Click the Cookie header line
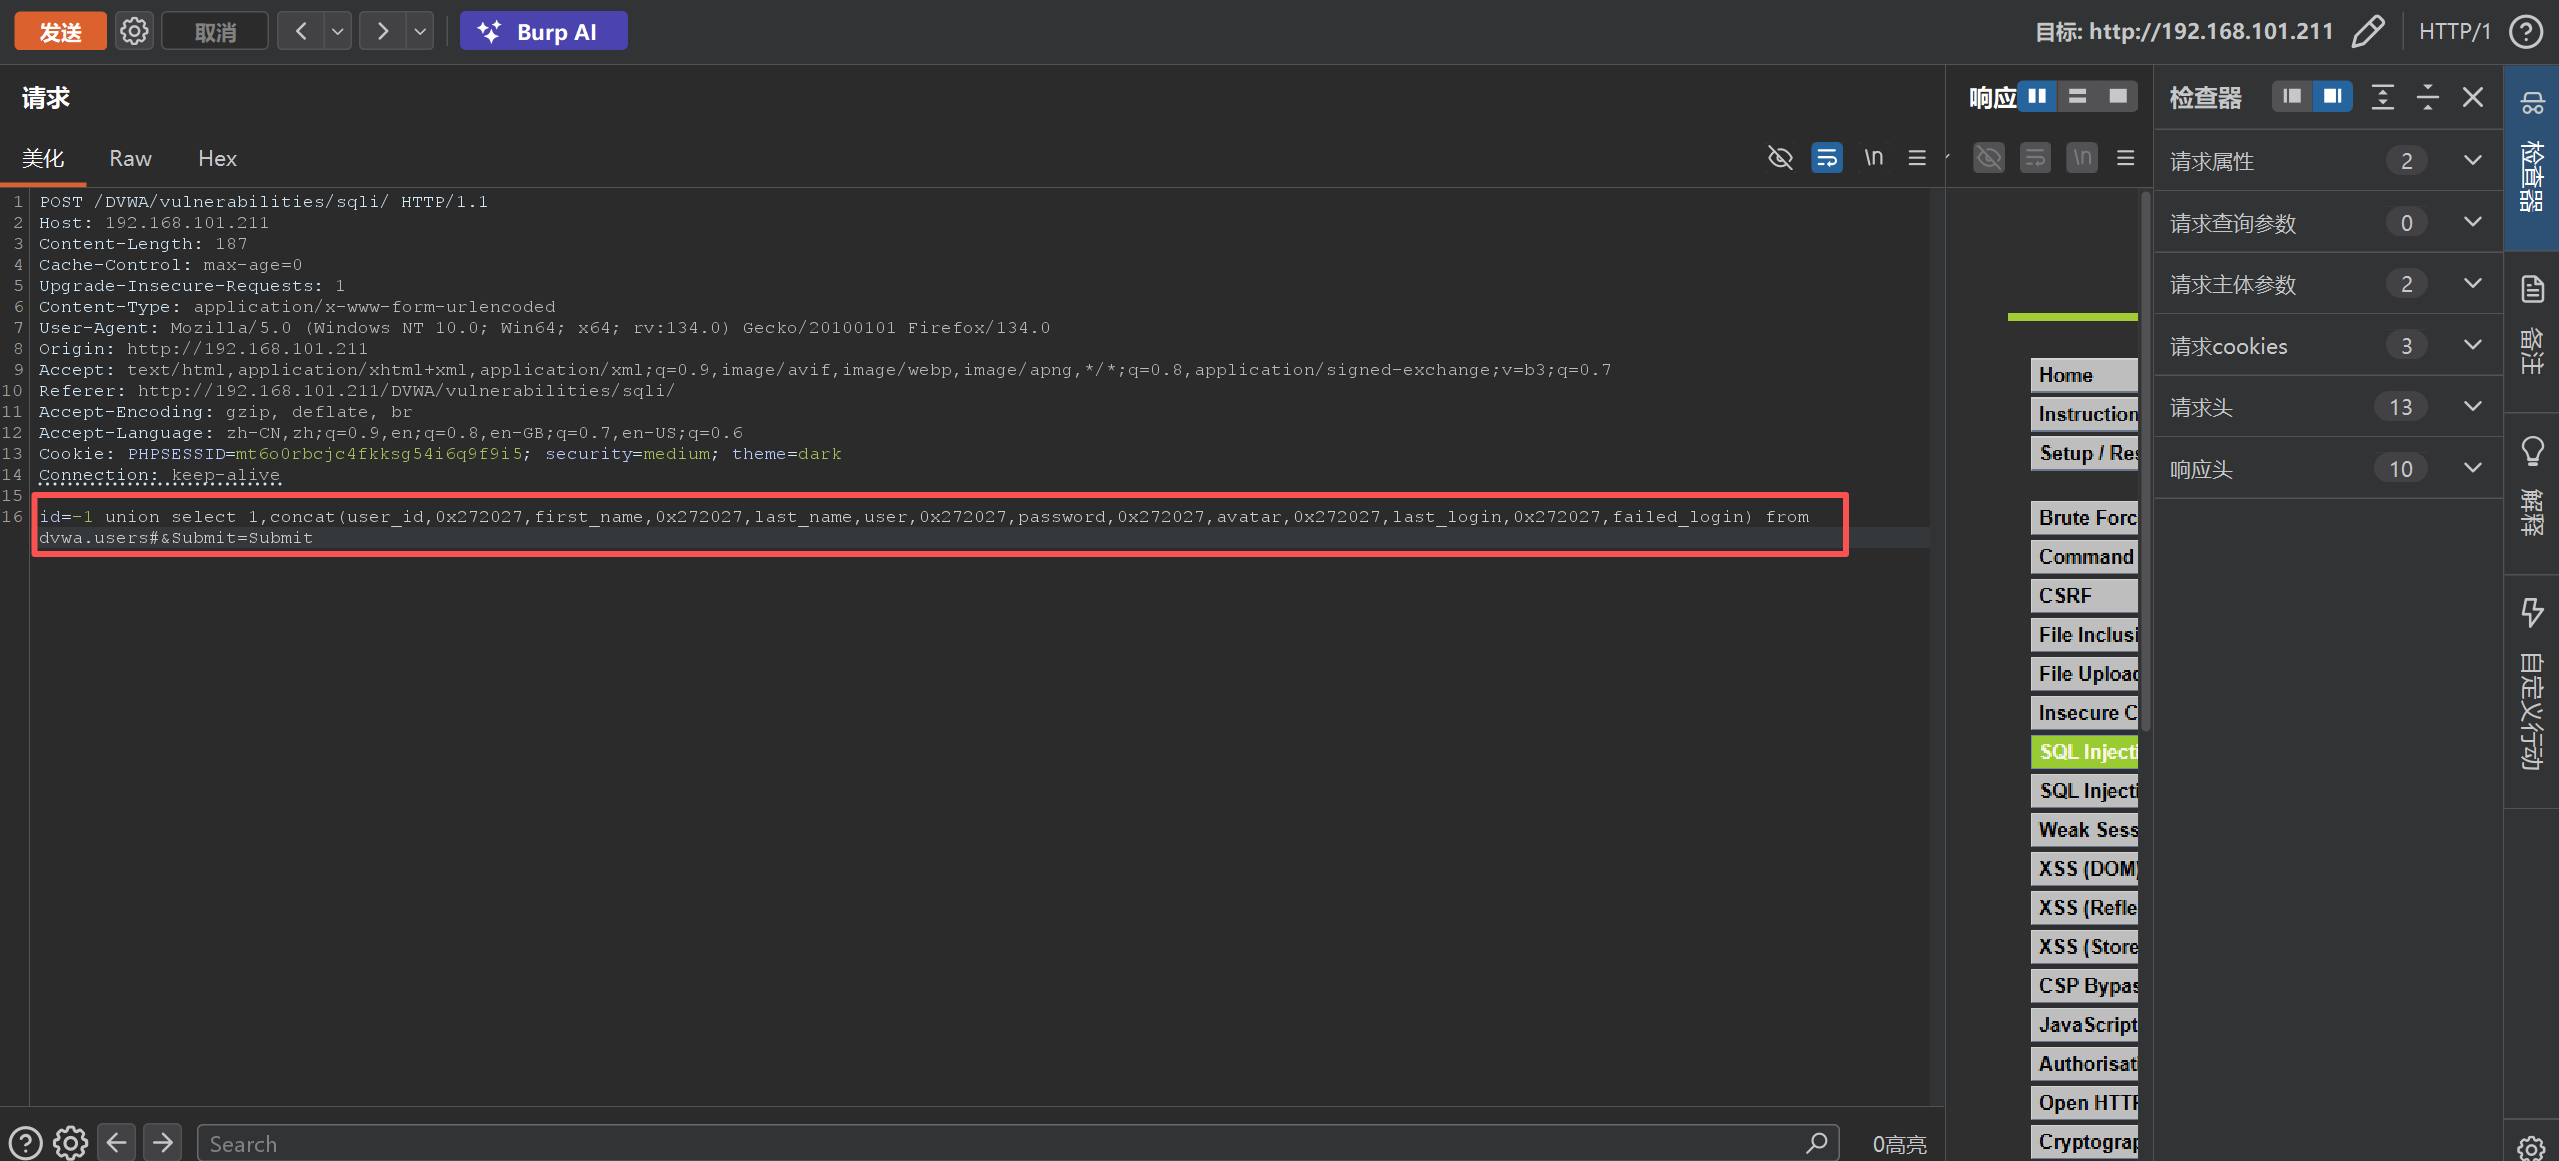This screenshot has height=1161, width=2559. pos(440,454)
